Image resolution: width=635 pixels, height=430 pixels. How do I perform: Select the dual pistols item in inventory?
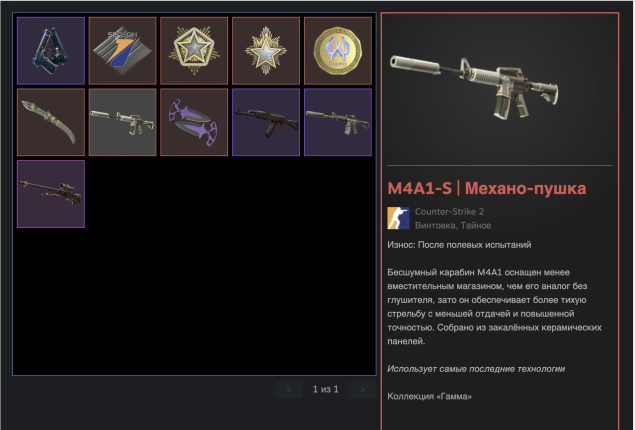[x=51, y=51]
